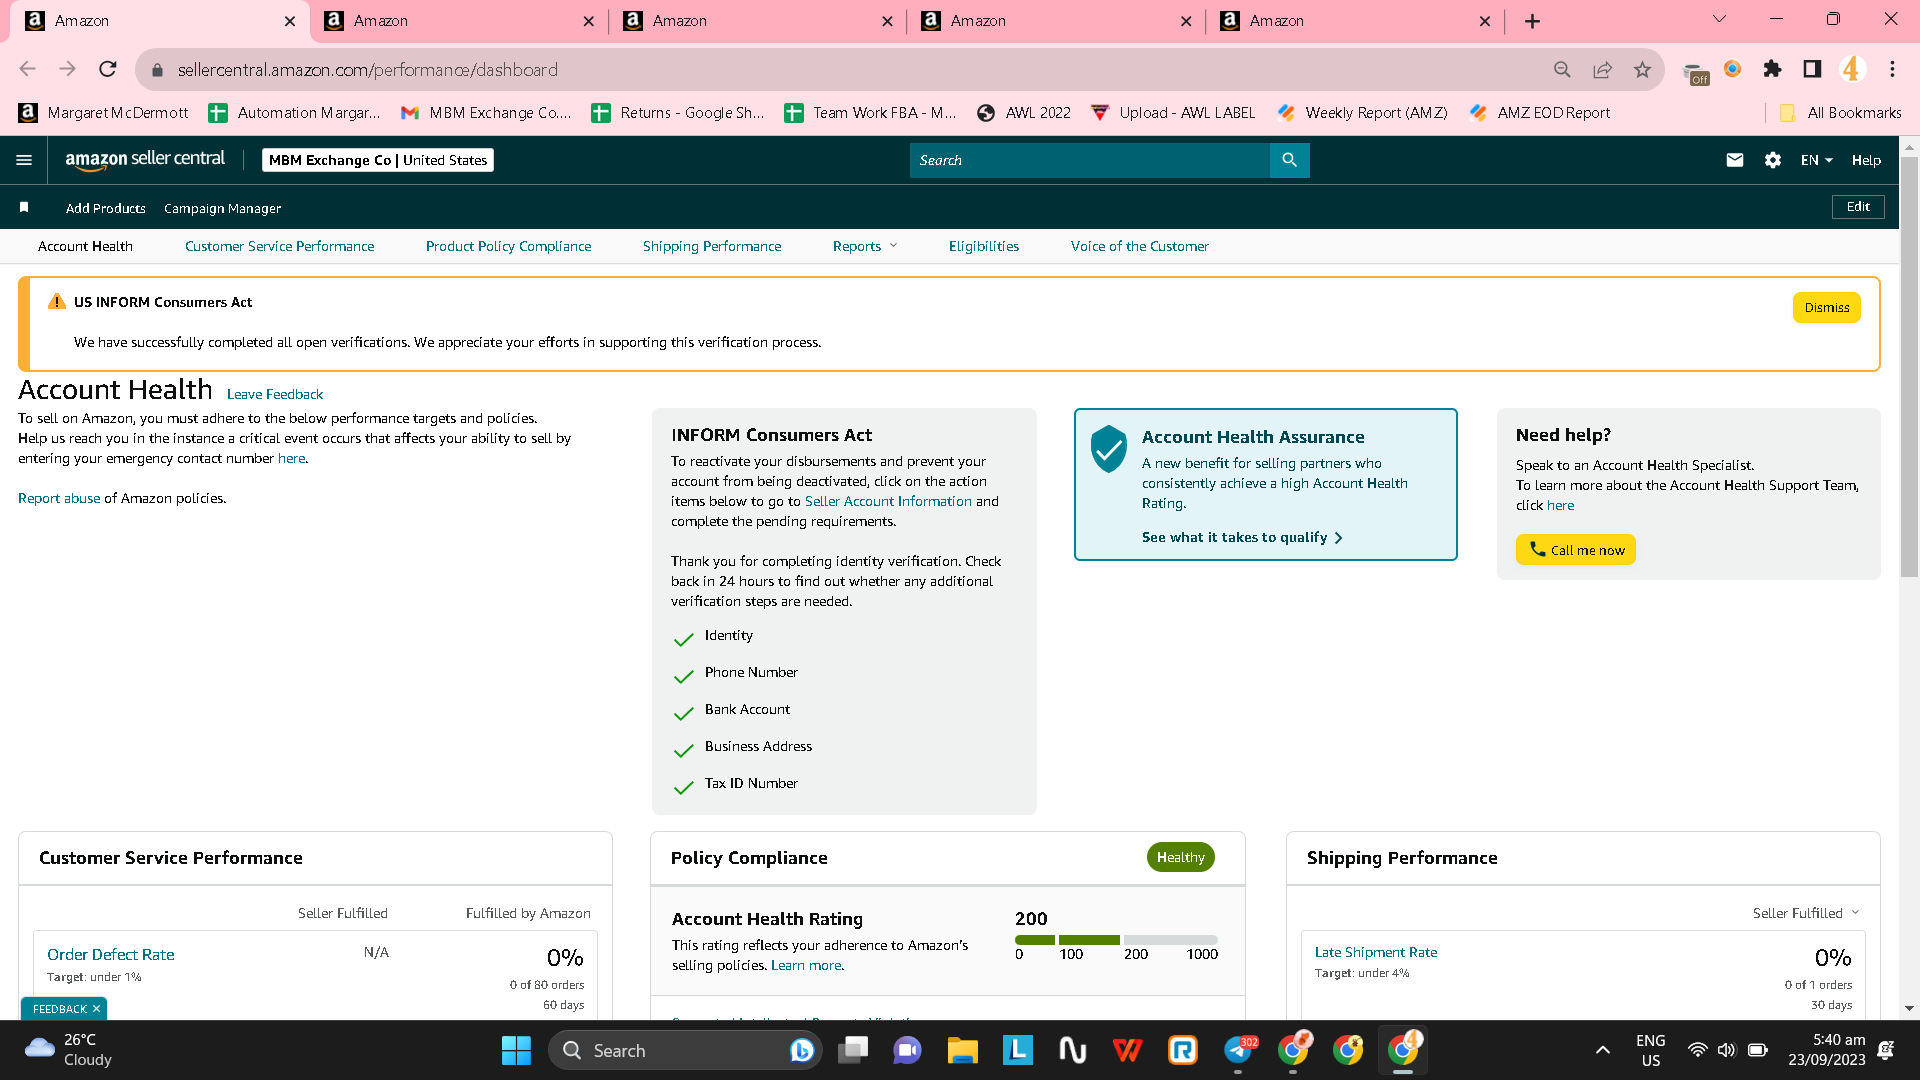Reload the page with the refresh icon
The height and width of the screenshot is (1080, 1920).
point(108,69)
